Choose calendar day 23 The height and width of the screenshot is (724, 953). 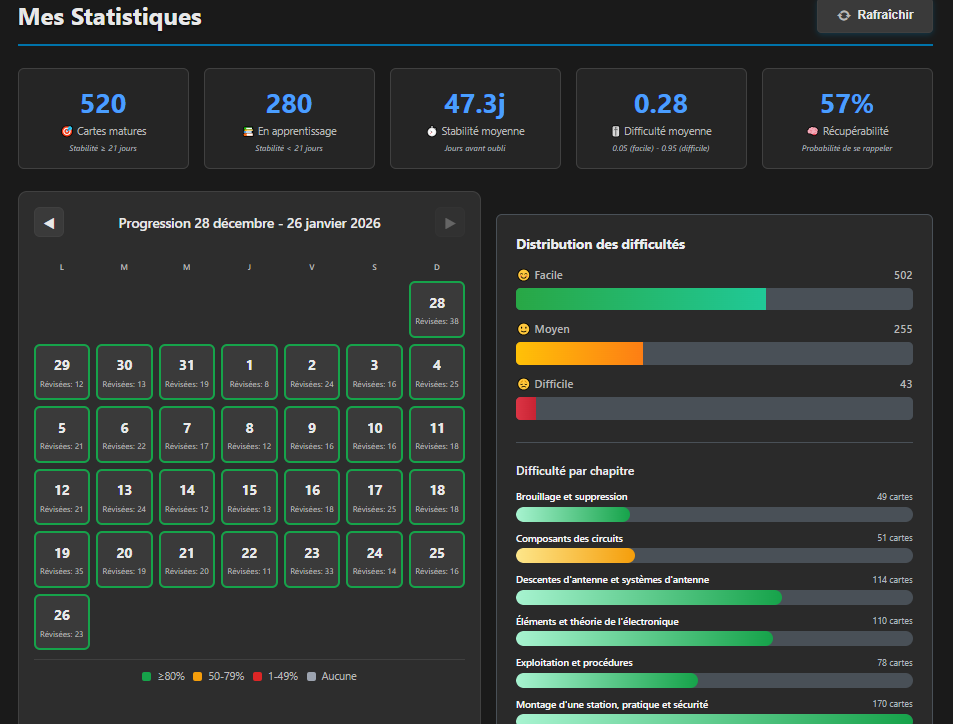pyautogui.click(x=312, y=560)
